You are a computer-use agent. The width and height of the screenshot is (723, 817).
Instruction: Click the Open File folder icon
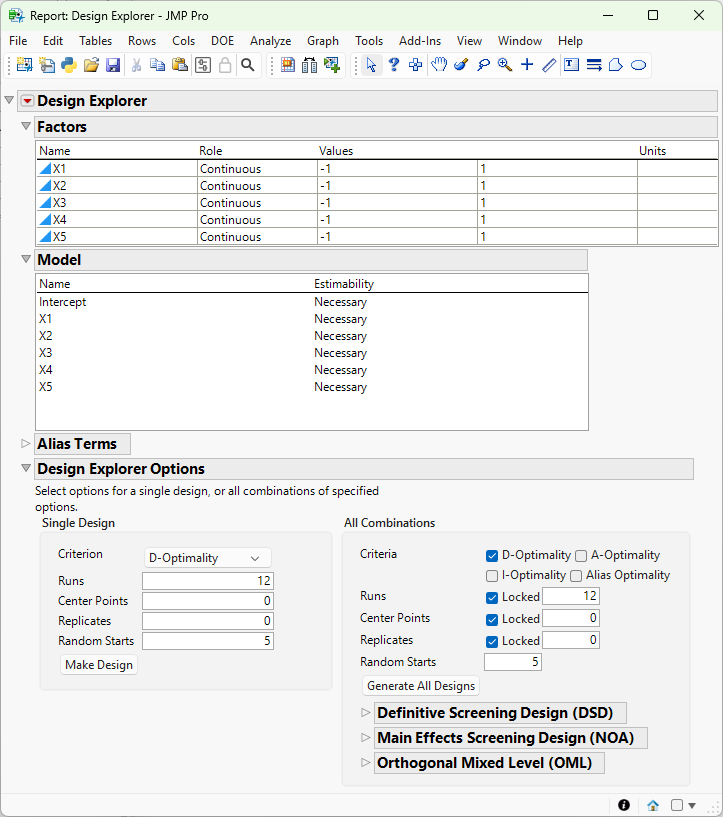pyautogui.click(x=91, y=65)
